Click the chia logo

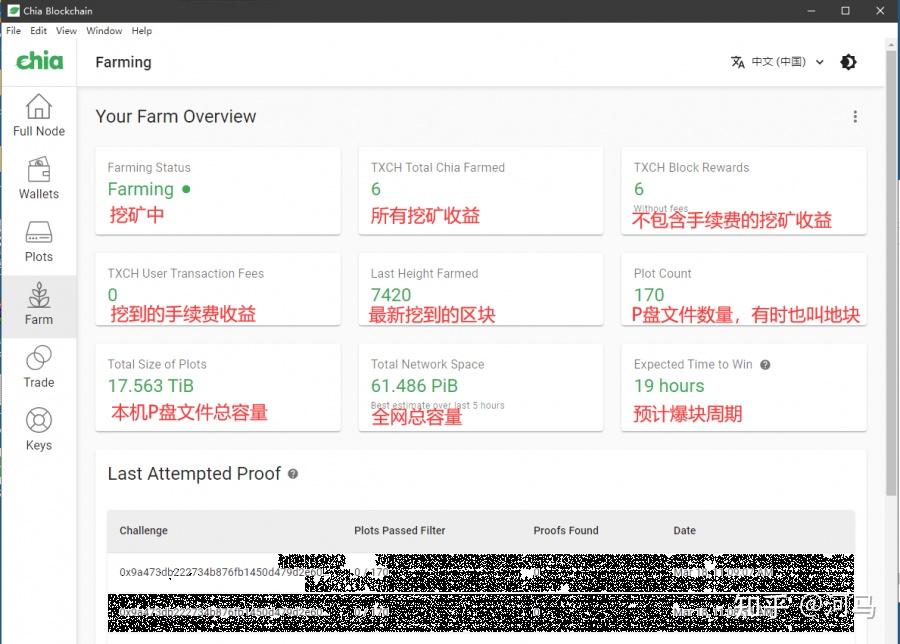[x=39, y=61]
